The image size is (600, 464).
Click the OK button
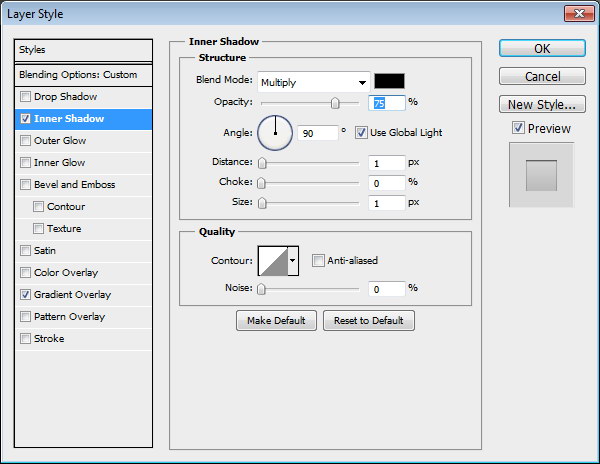coord(541,48)
